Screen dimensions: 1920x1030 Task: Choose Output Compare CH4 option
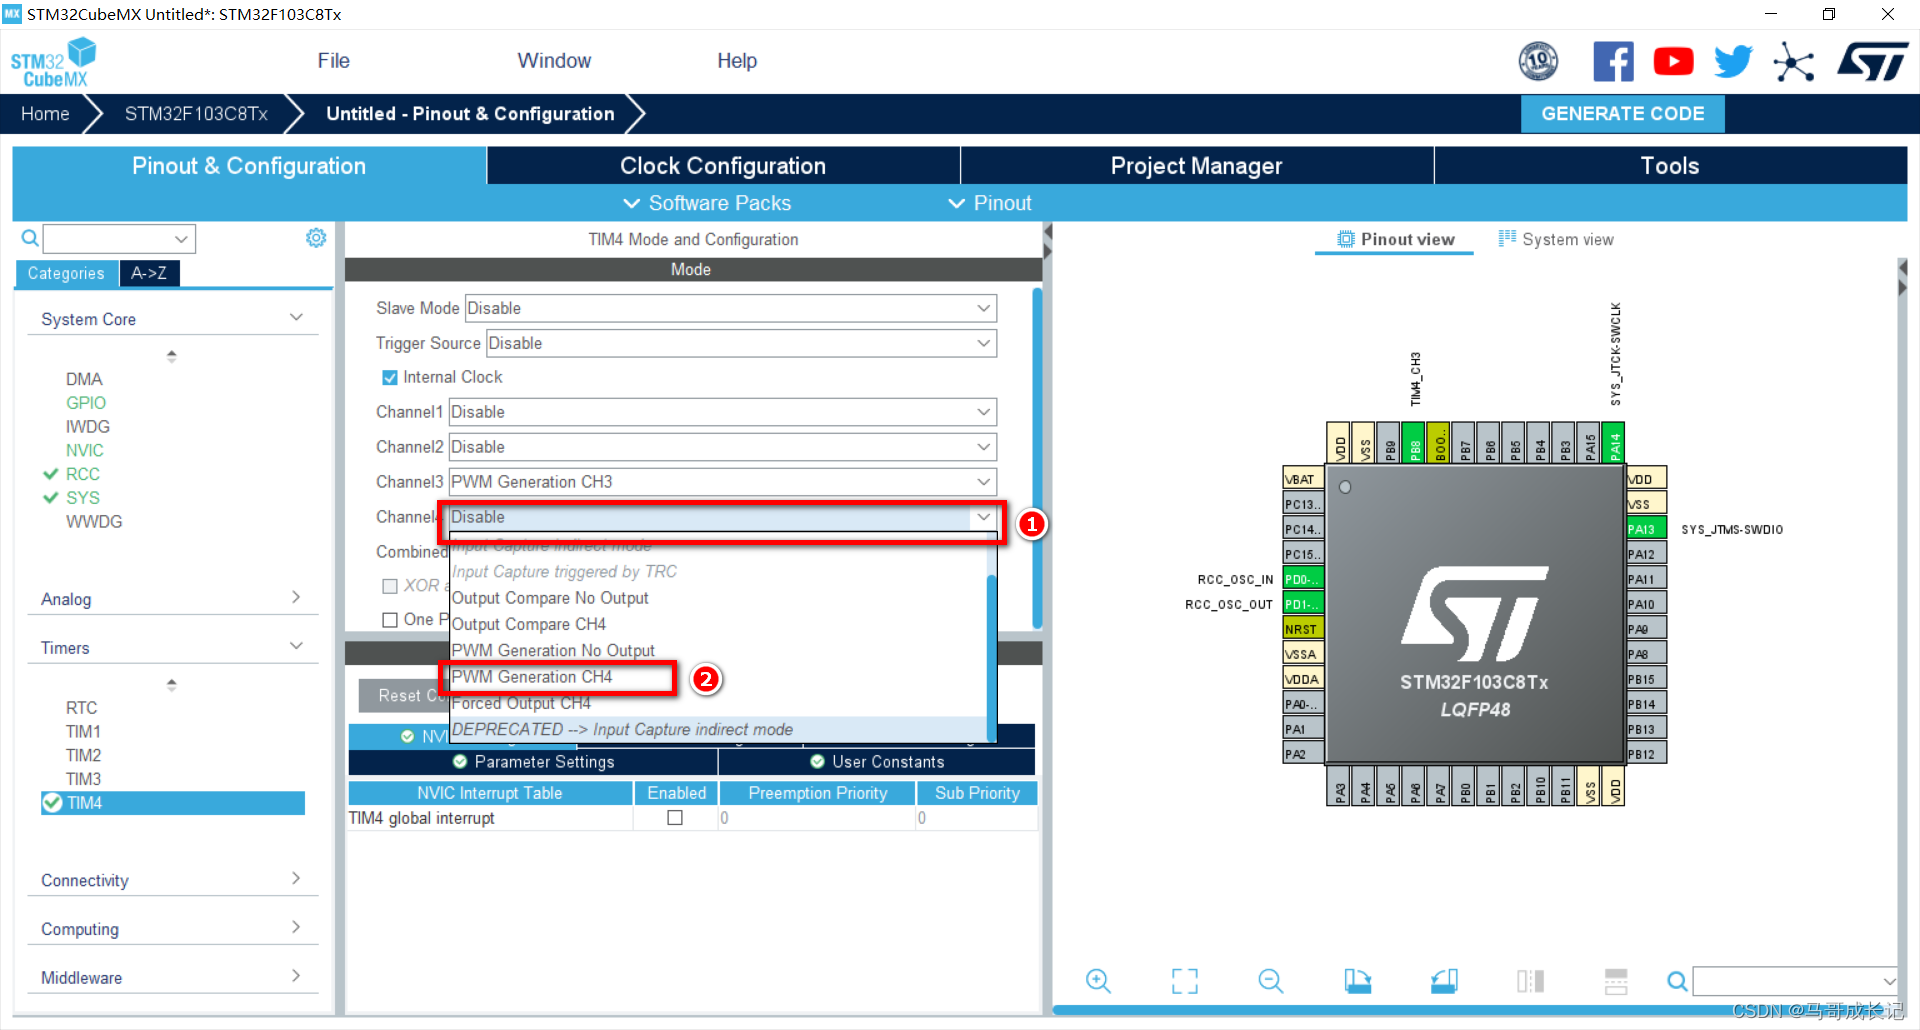[x=717, y=624]
